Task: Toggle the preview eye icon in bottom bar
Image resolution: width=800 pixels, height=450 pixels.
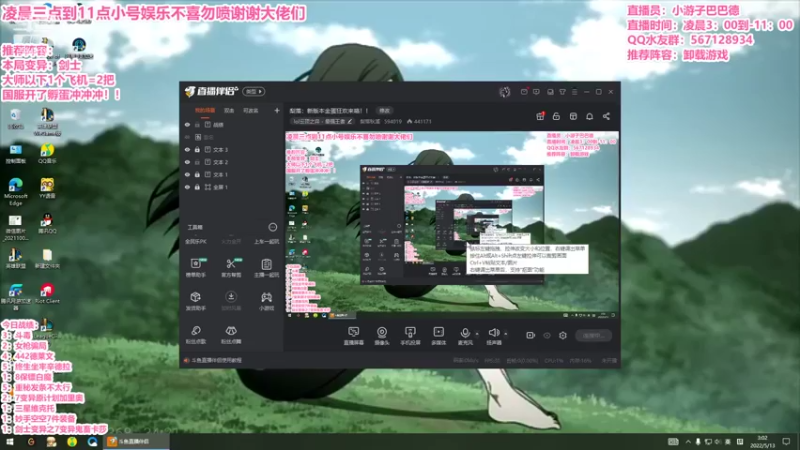Action: point(547,335)
